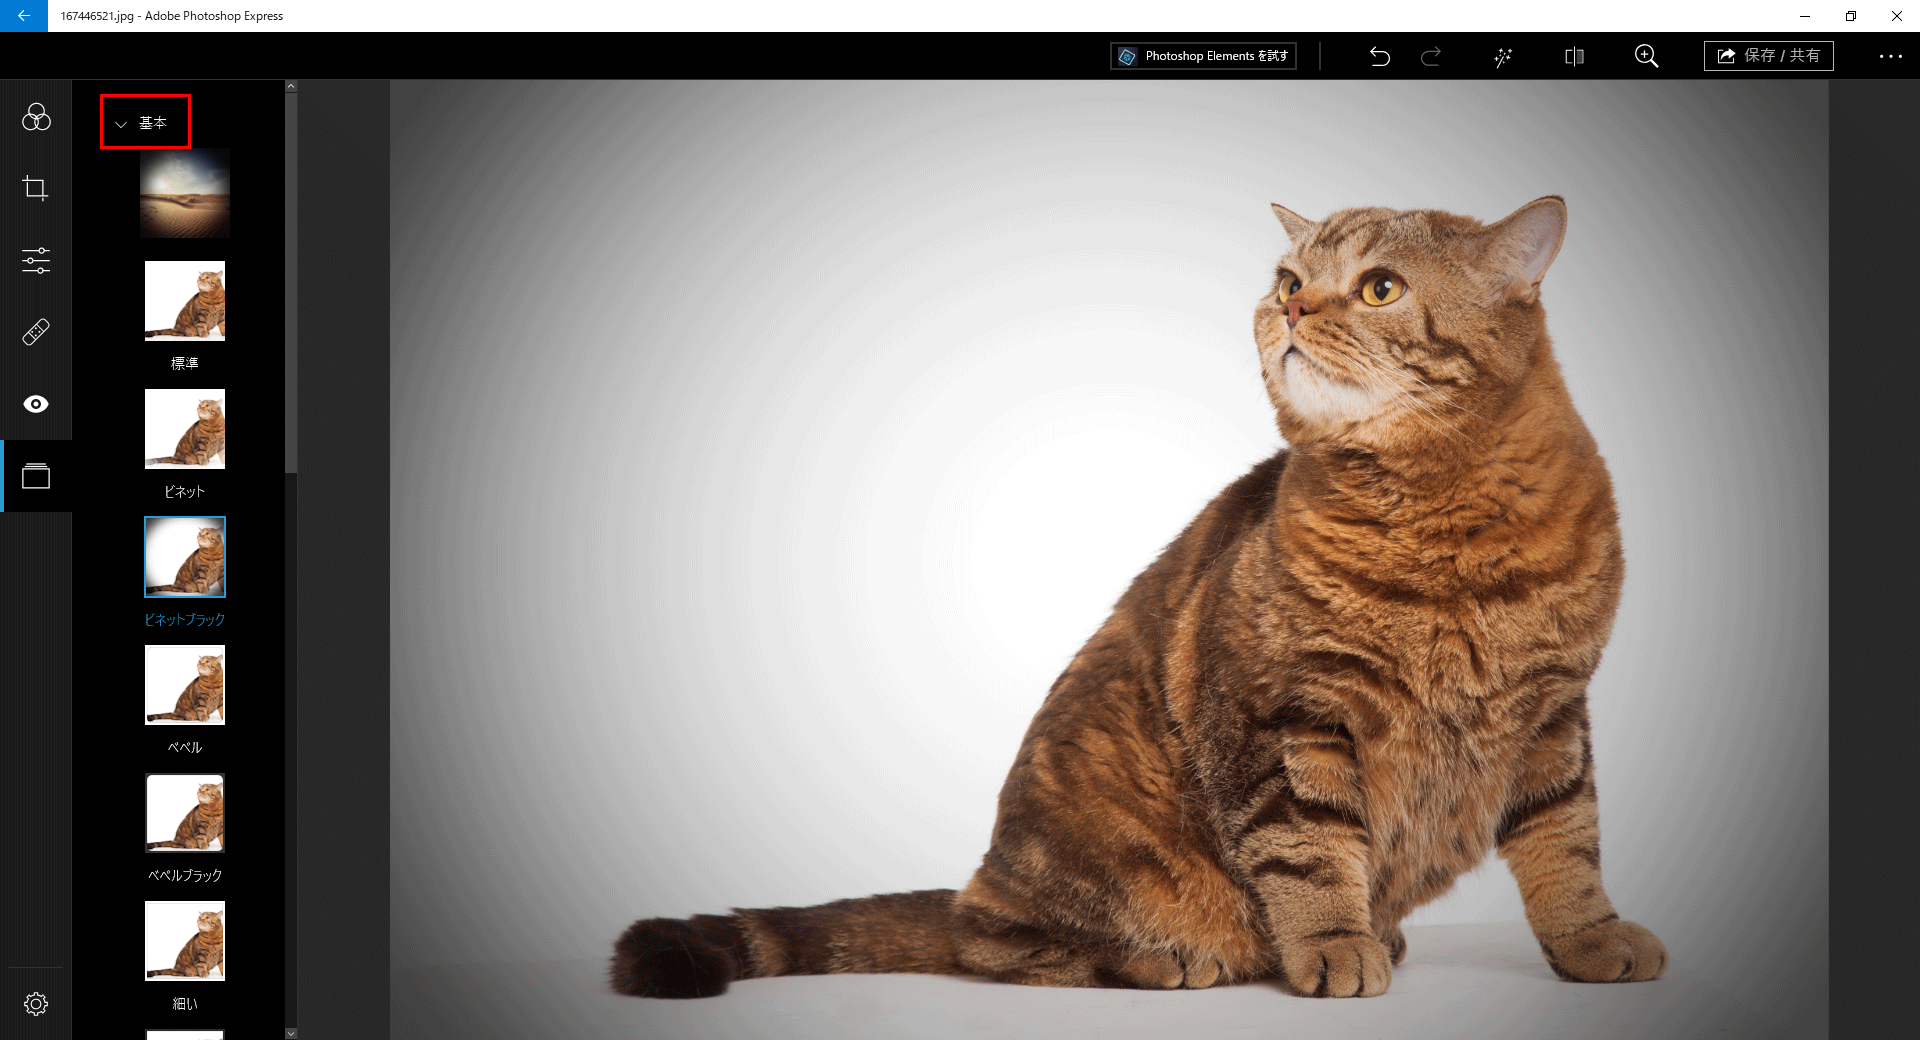Open the more options ellipsis menu
Screen dimensions: 1920x1040
pos(1890,56)
